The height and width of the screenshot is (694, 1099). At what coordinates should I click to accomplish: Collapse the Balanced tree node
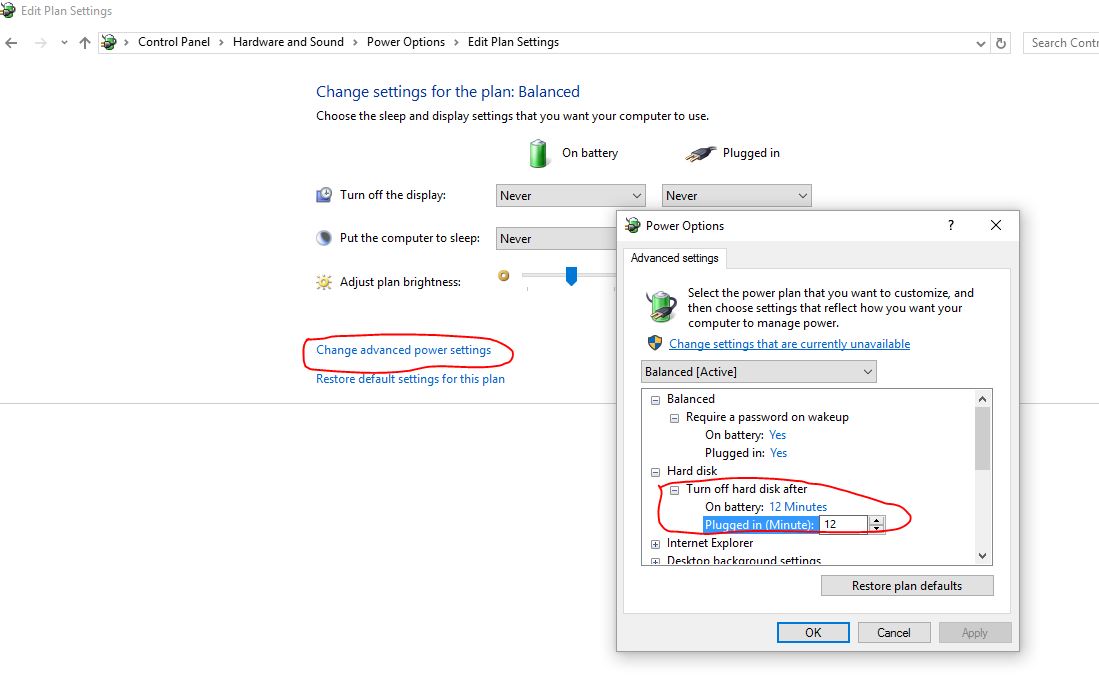[x=656, y=399]
